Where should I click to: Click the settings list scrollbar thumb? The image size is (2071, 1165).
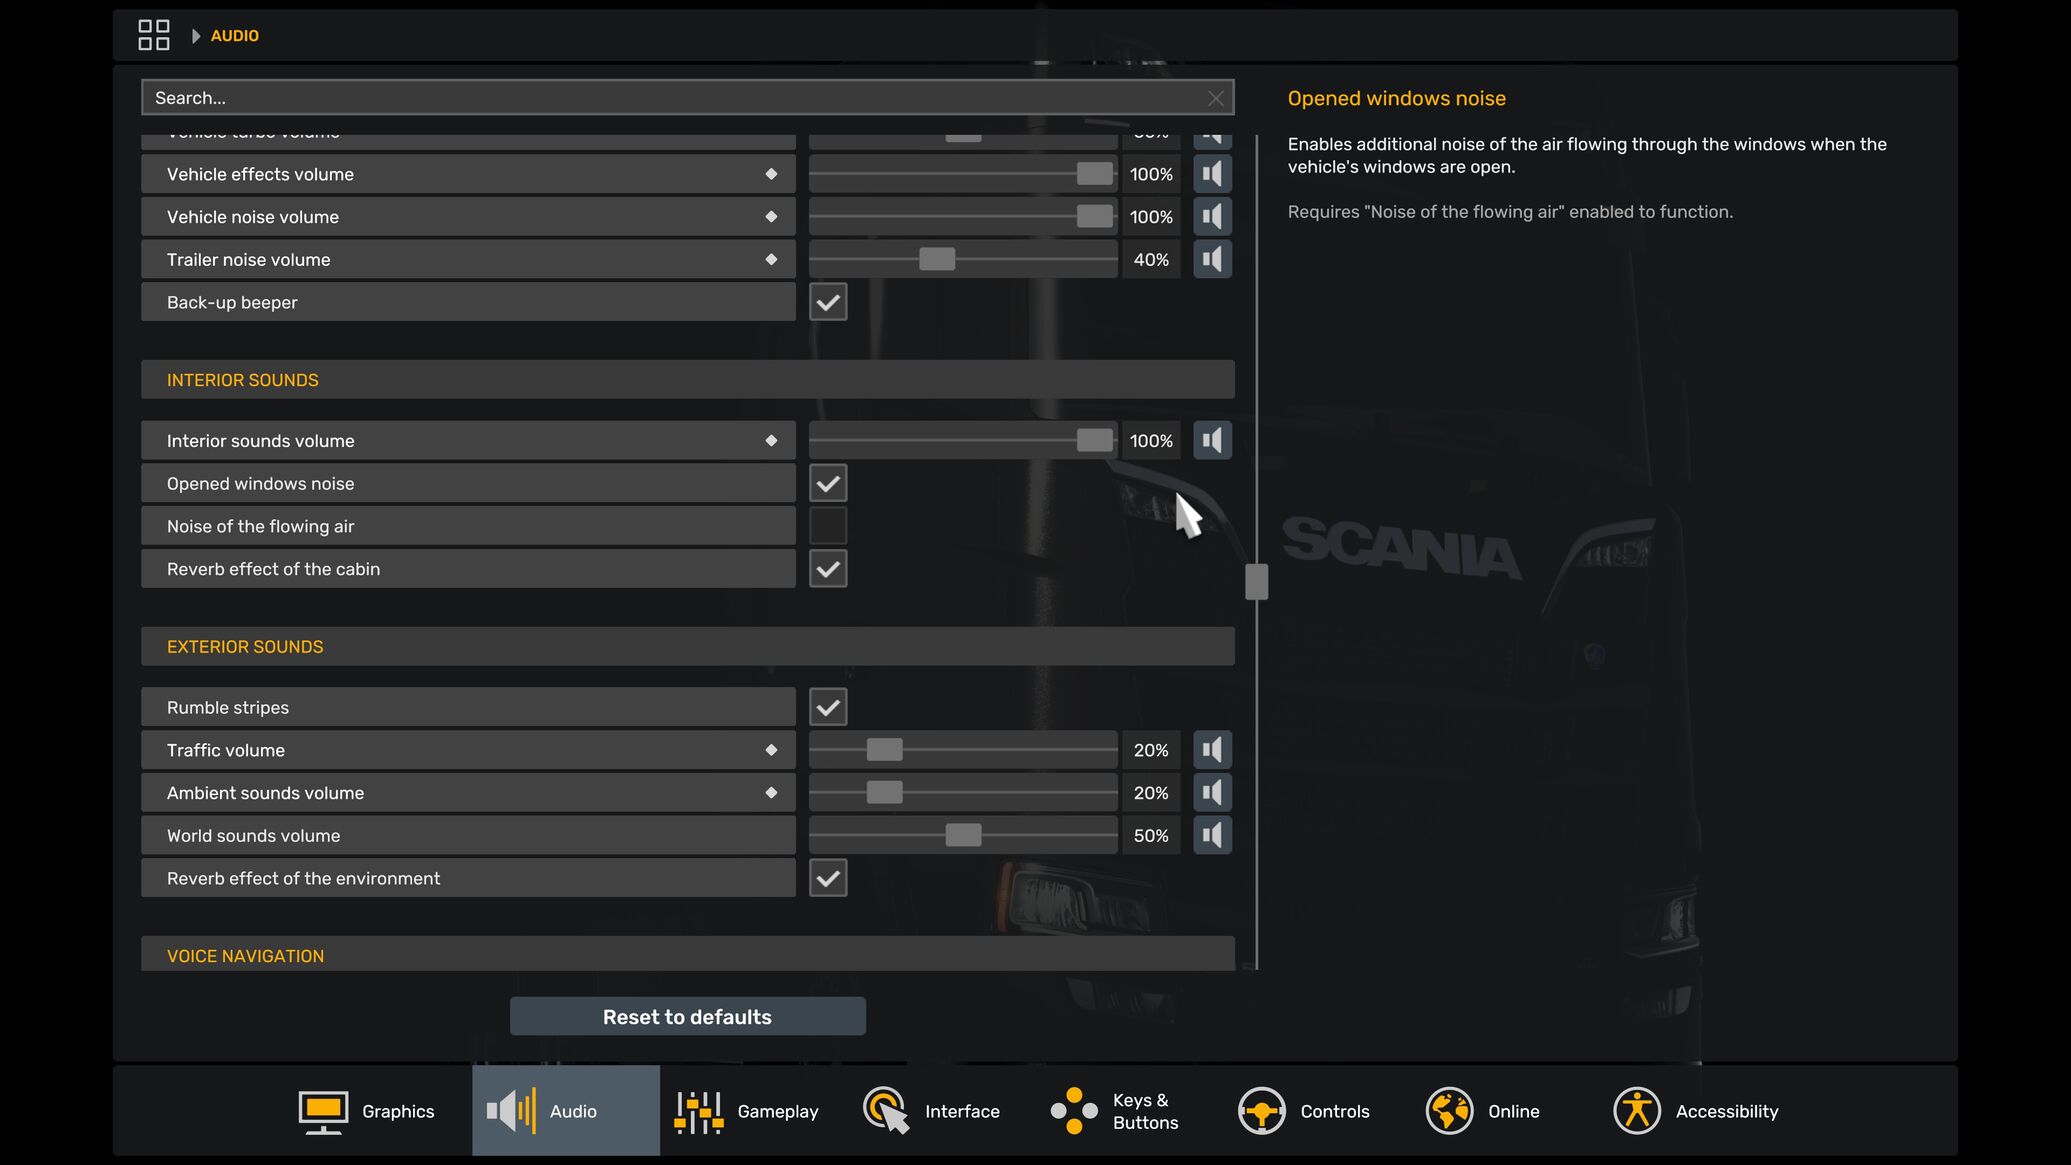coord(1257,582)
